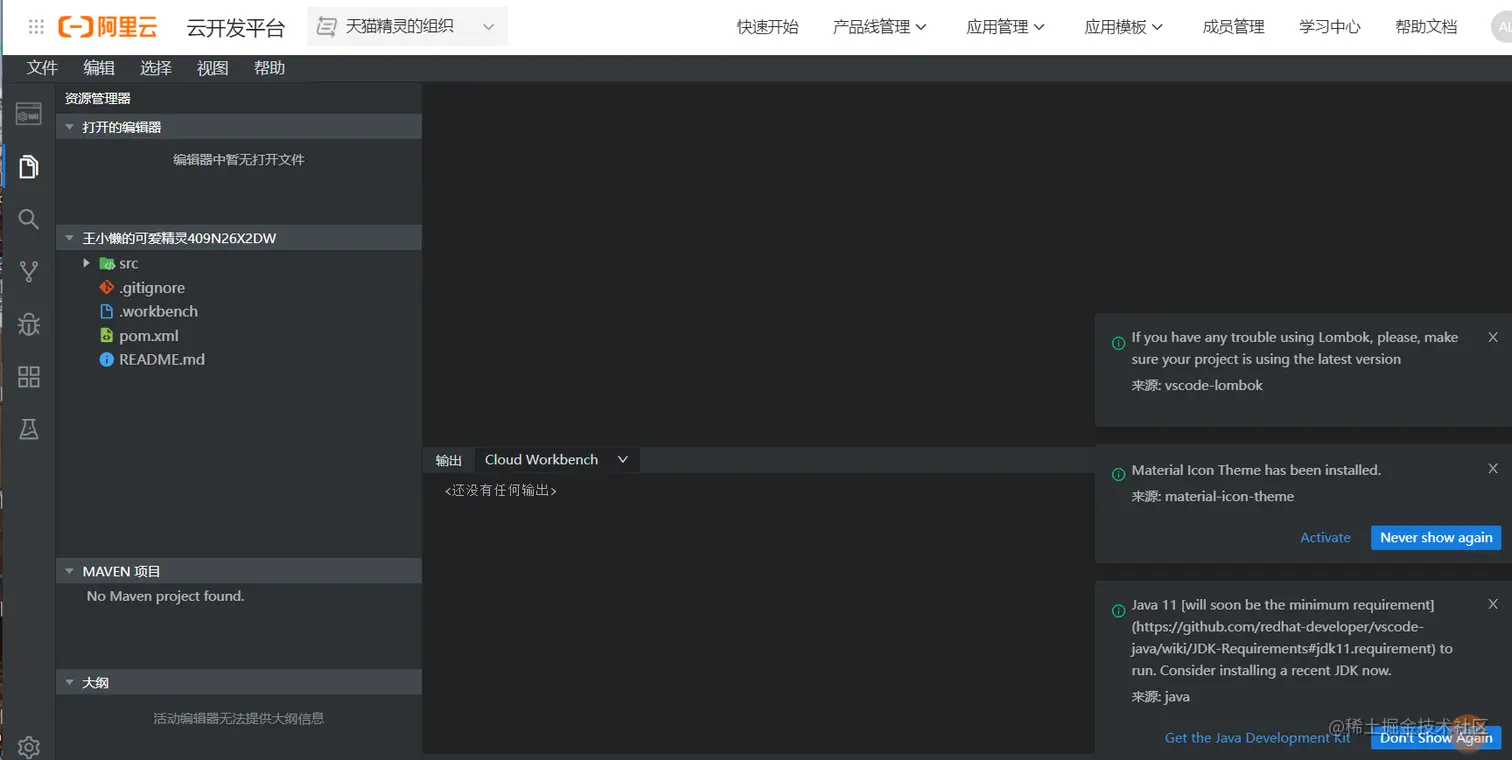
Task: Open the 选择 menu
Action: (156, 68)
